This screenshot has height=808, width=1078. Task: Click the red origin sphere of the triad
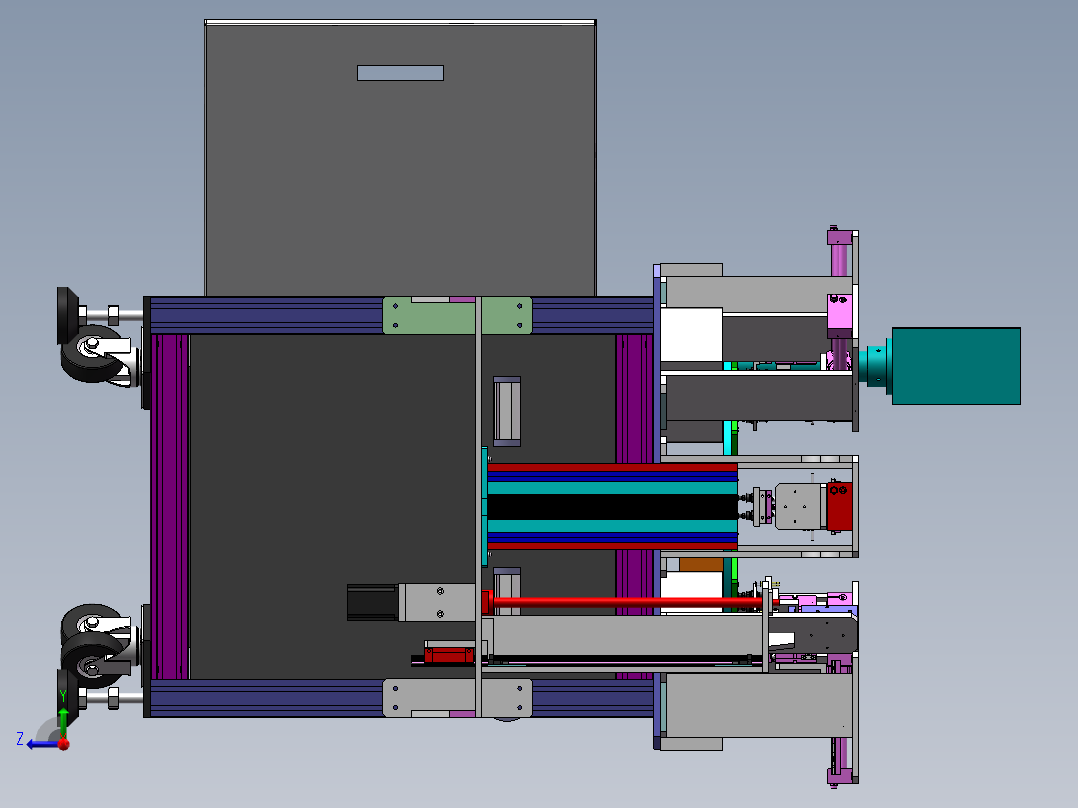point(64,744)
